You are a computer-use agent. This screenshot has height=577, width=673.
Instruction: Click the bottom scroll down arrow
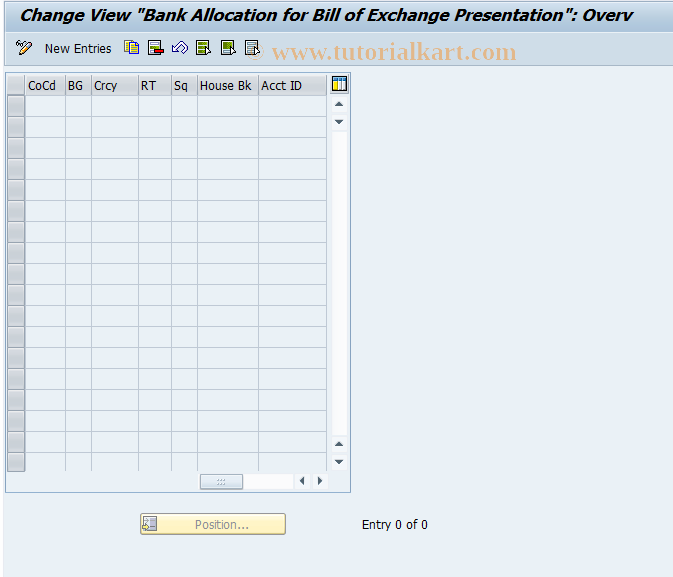click(x=339, y=462)
